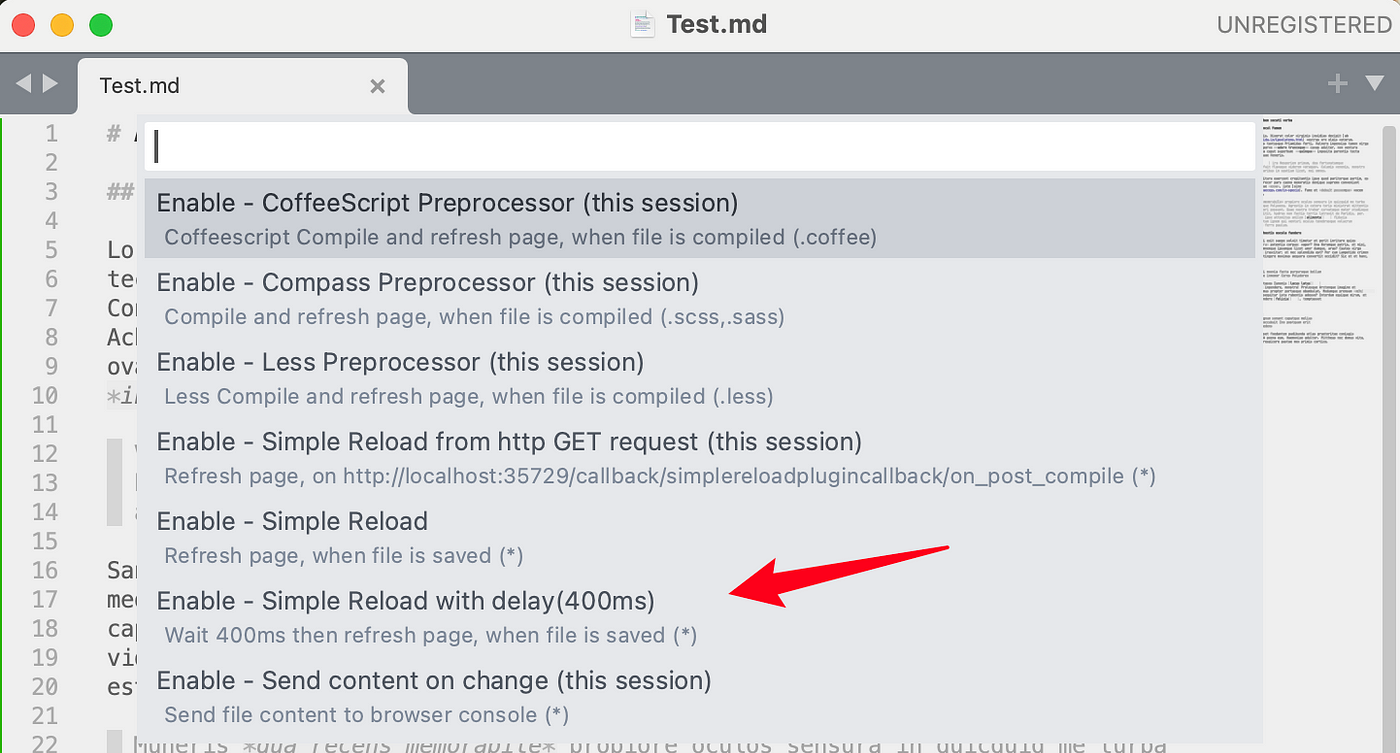This screenshot has height=753, width=1400.
Task: Enable Simple Reload from http GET request
Action: [x=700, y=458]
